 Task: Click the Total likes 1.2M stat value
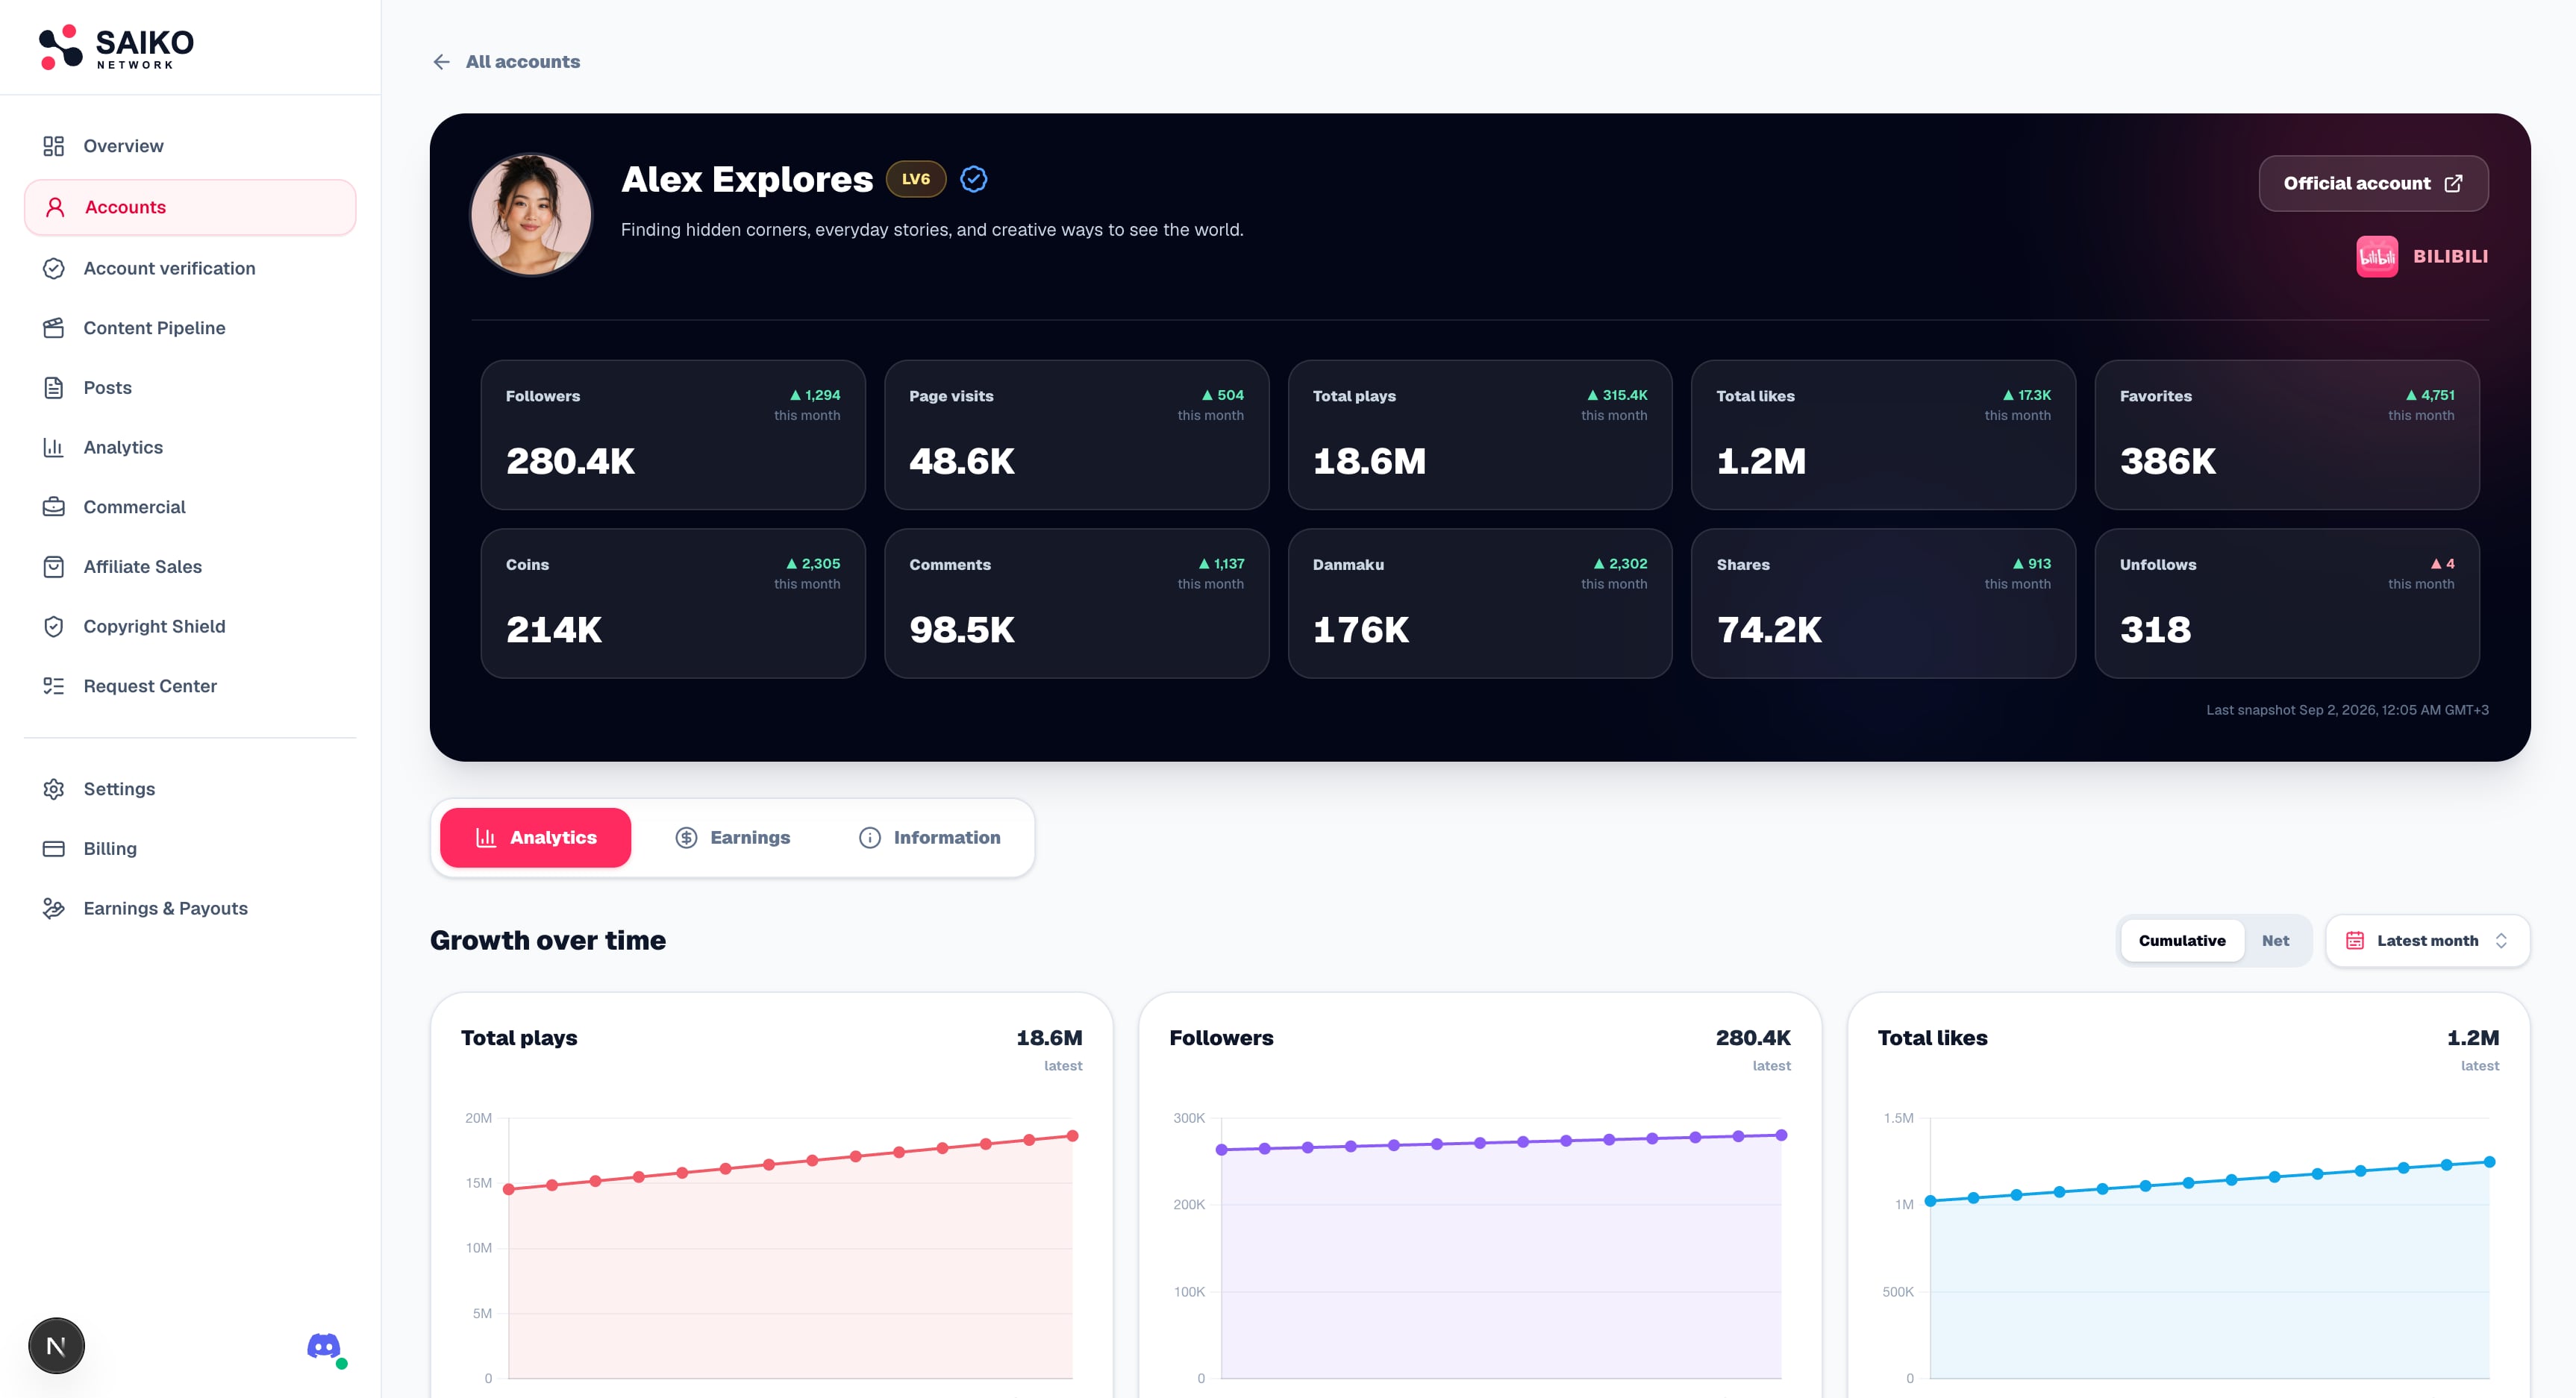coord(1761,461)
